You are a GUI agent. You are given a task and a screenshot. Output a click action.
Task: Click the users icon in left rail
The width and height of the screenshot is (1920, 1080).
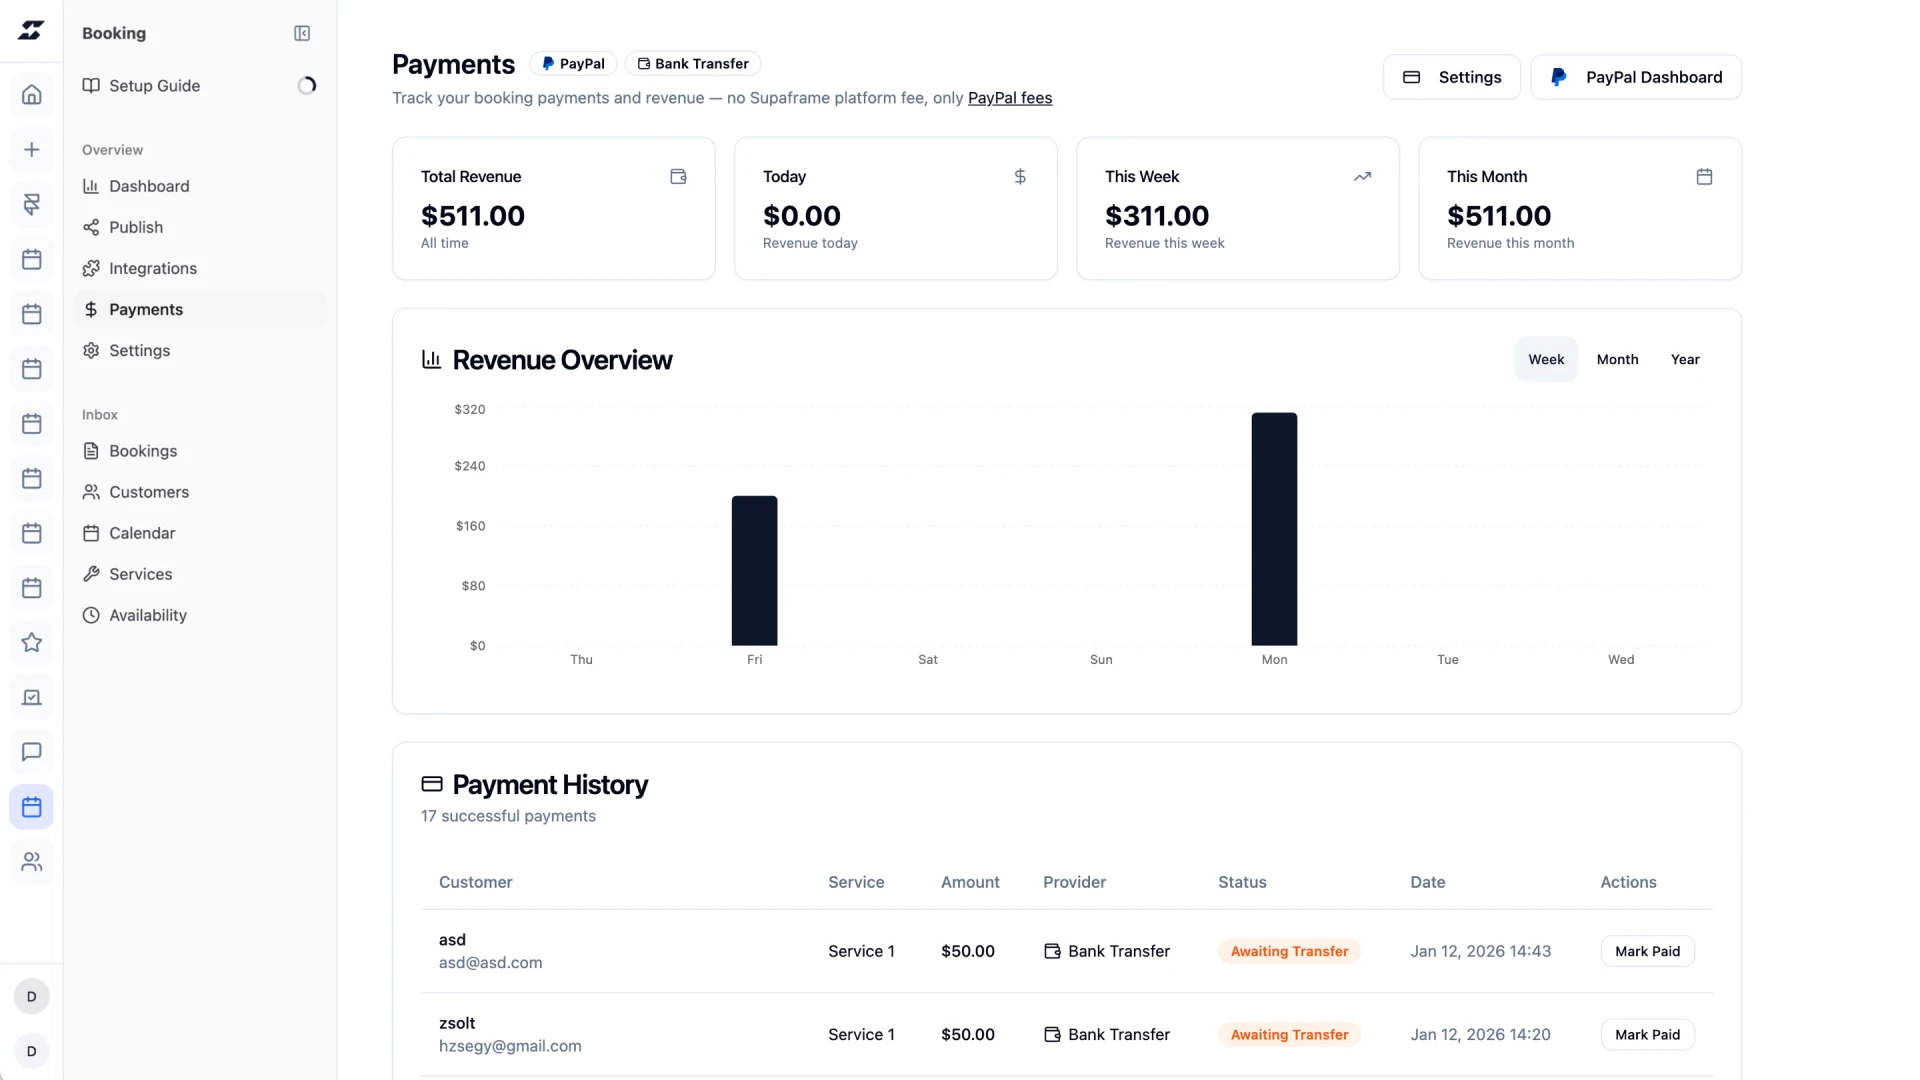click(x=32, y=861)
